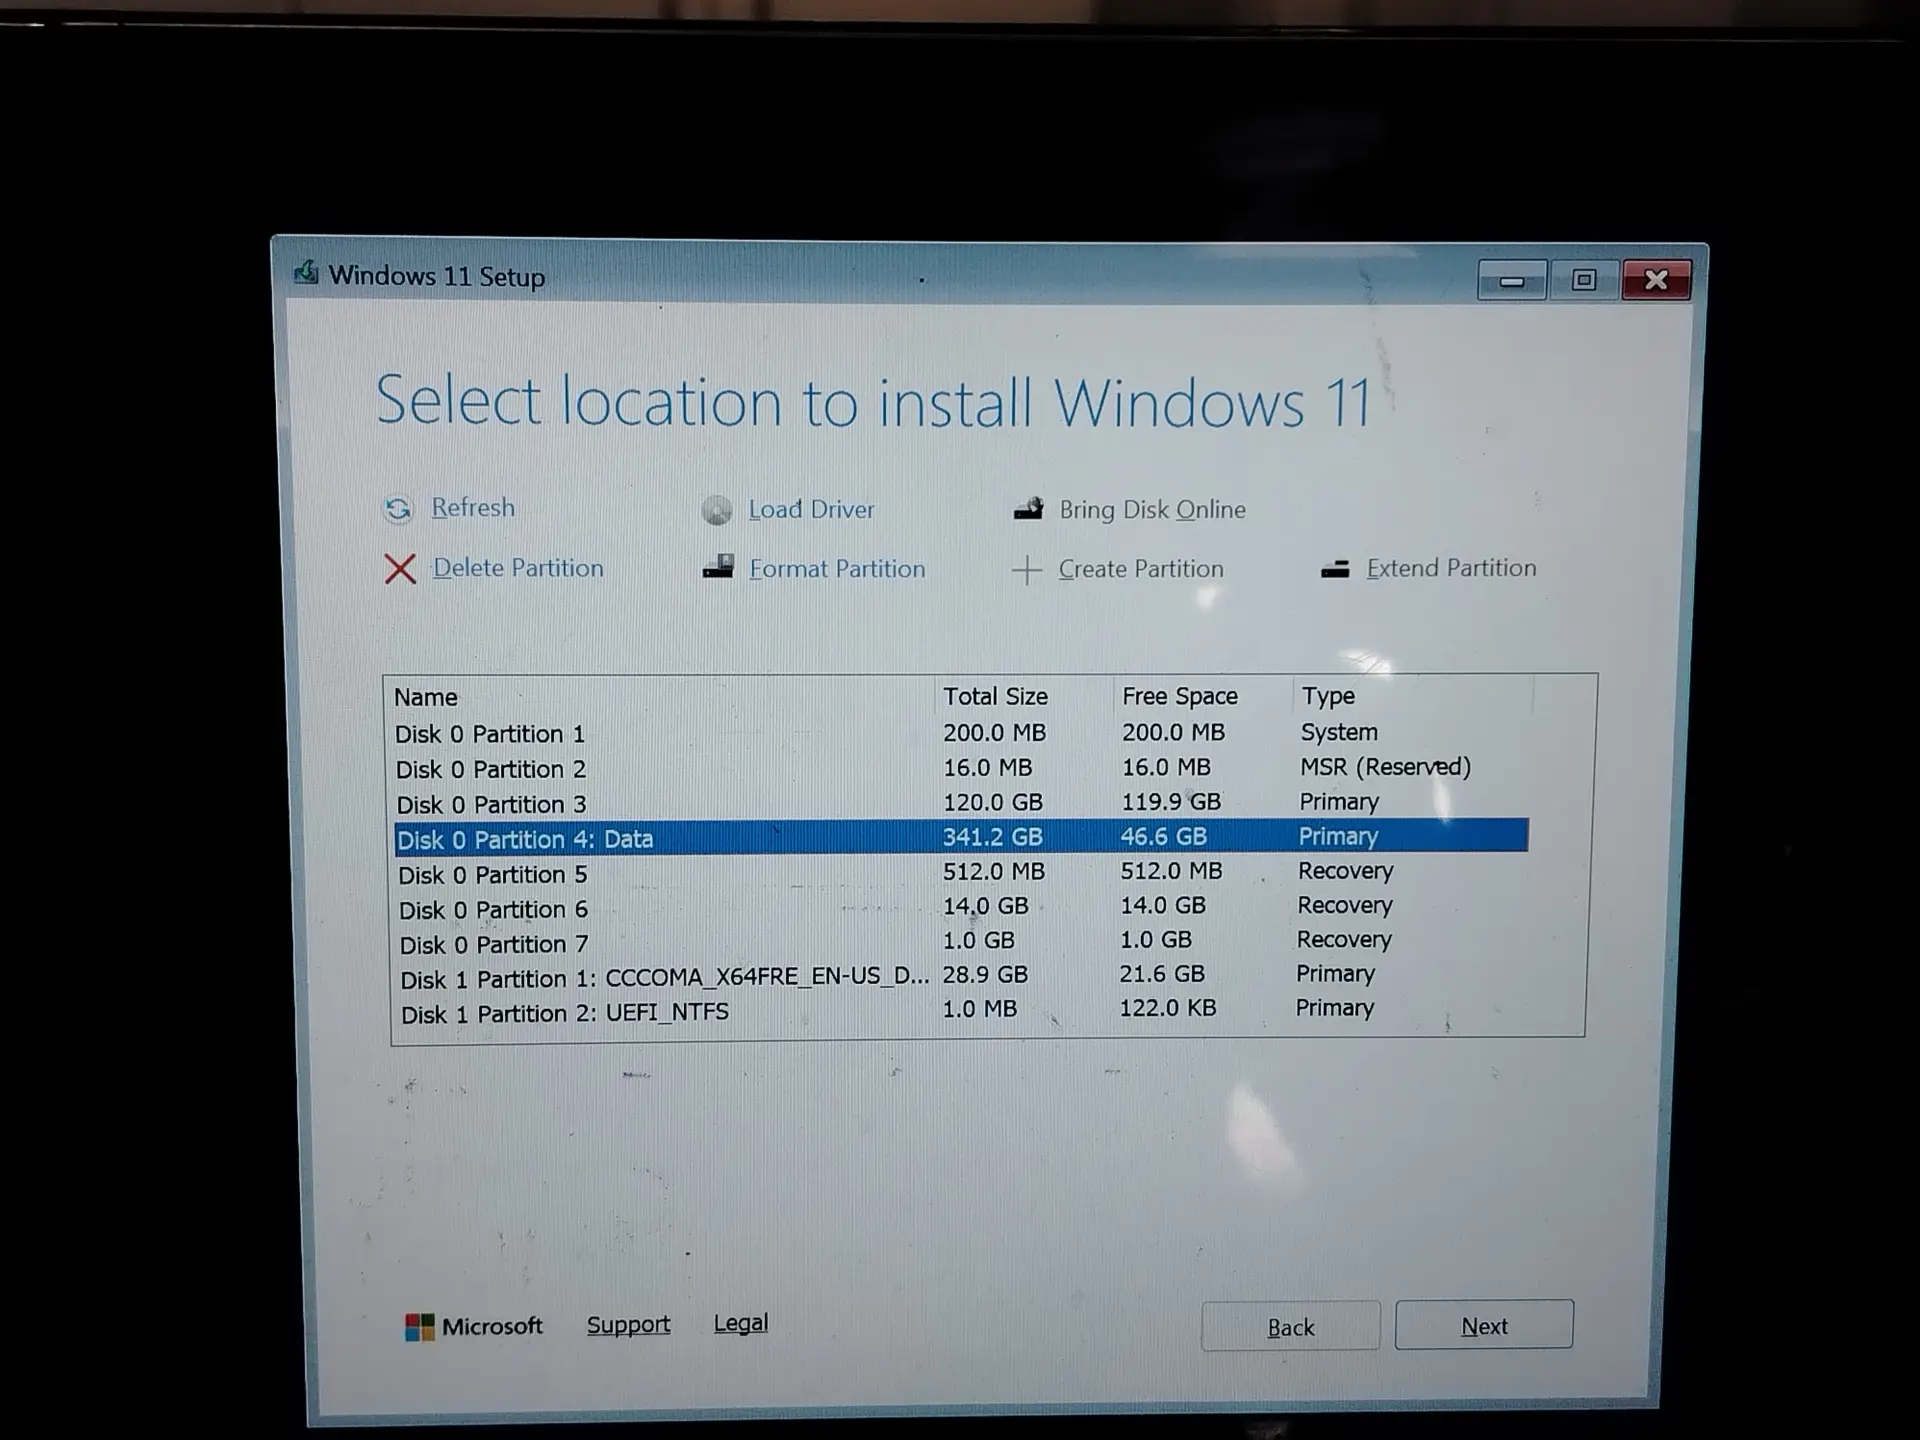Click the 512.0 MB total size cell
1920x1440 pixels.
pos(994,871)
